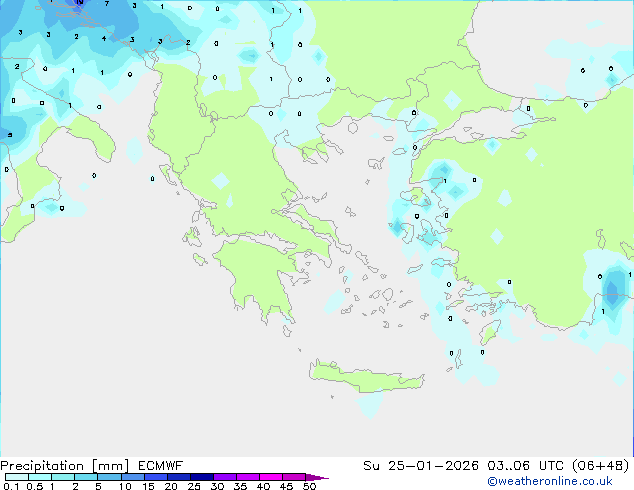The width and height of the screenshot is (634, 490).
Task: Select the legend swatch between 20 and 25
Action: [x=179, y=477]
